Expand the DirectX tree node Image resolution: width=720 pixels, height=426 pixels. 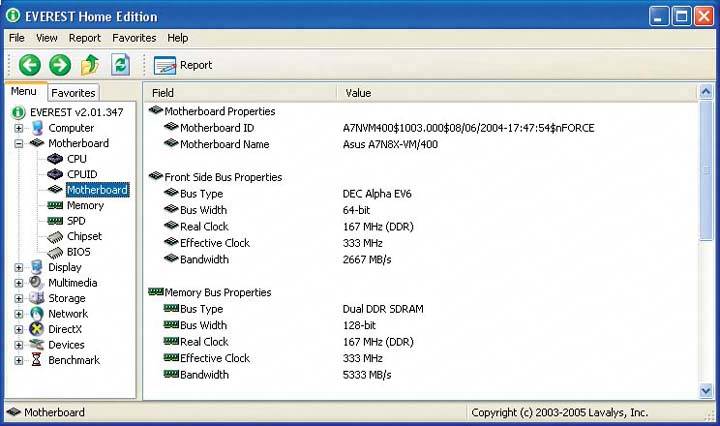point(19,329)
